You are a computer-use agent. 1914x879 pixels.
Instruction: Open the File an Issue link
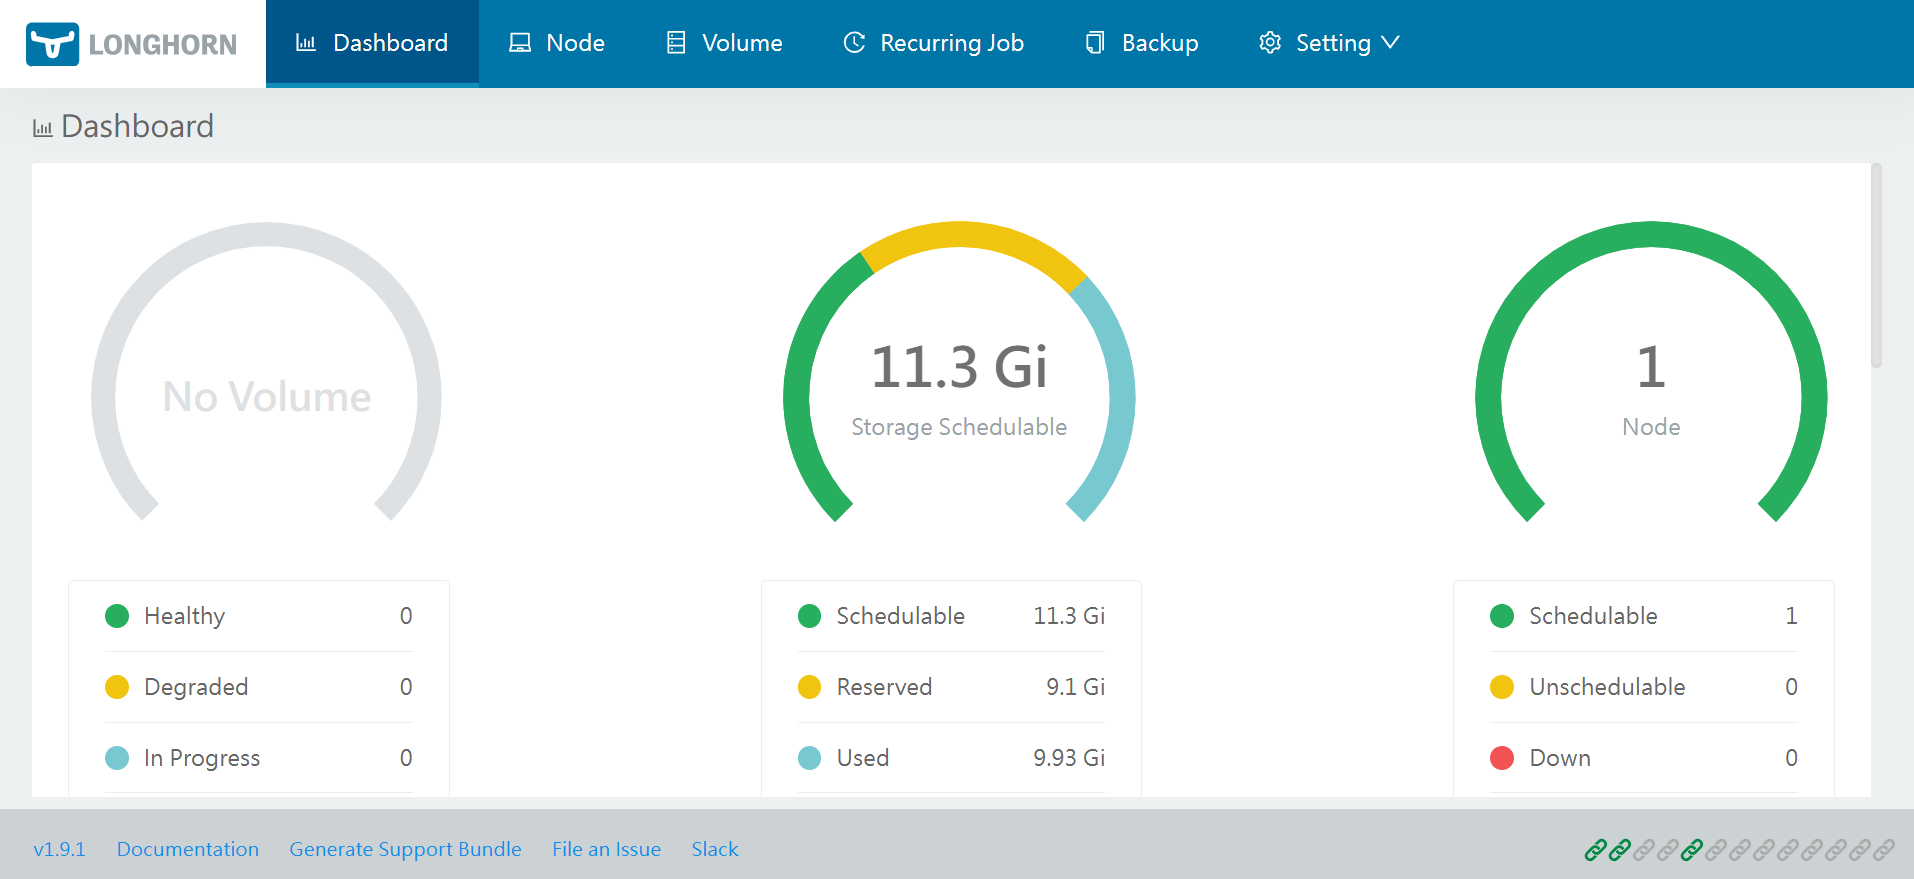tap(606, 849)
